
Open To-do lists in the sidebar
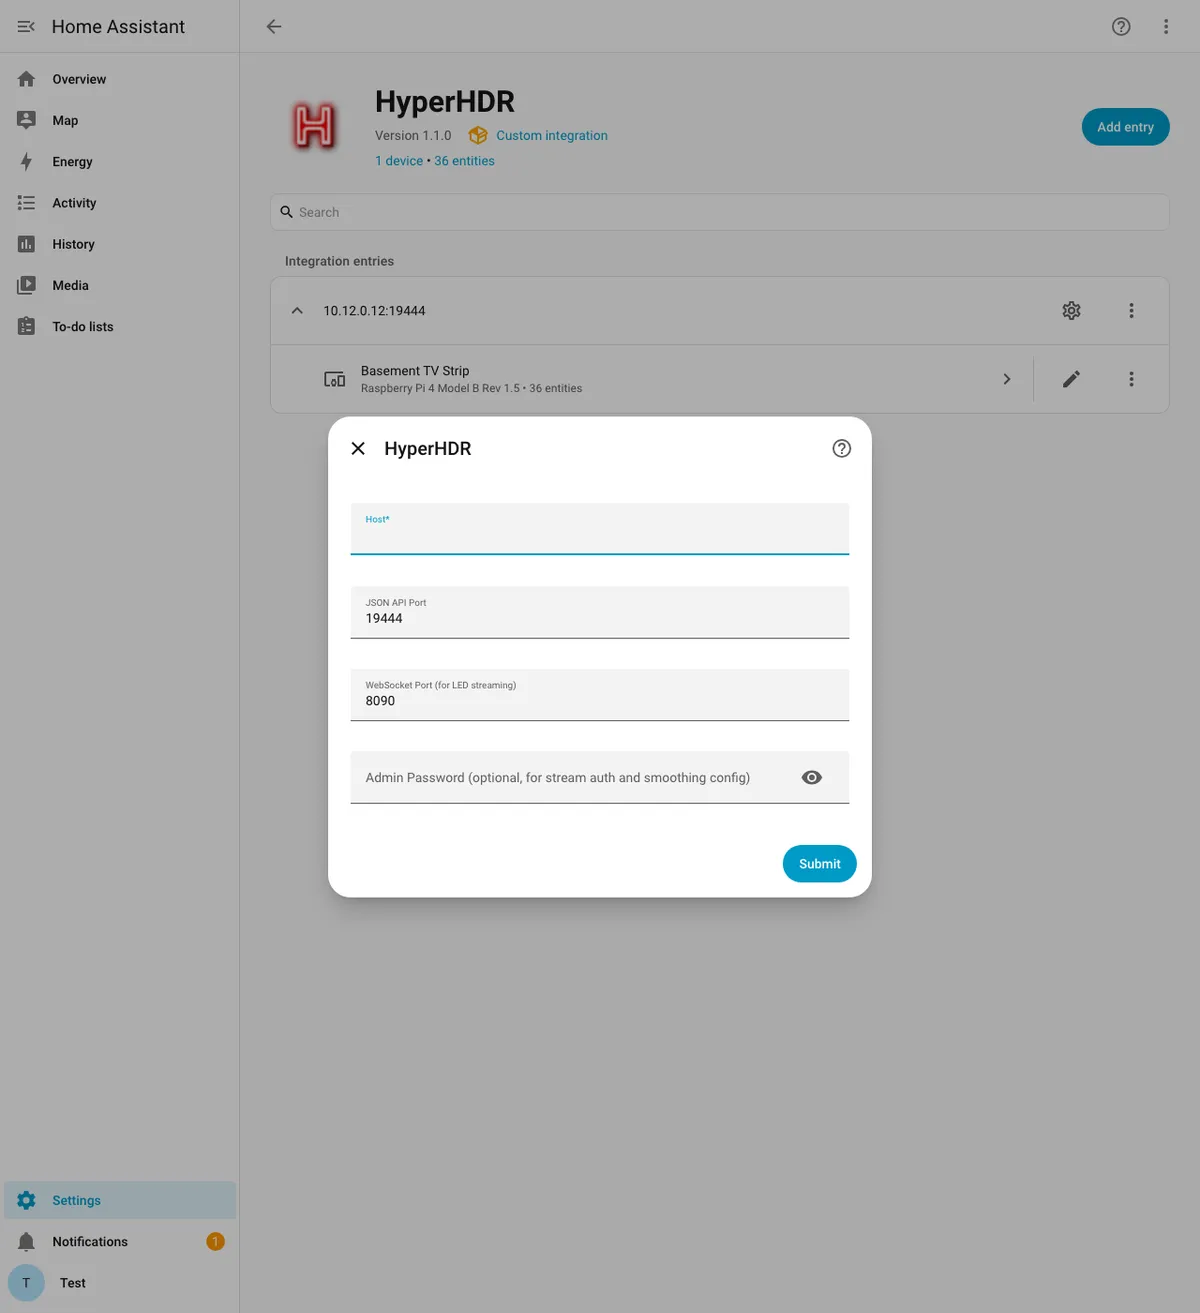click(x=120, y=327)
